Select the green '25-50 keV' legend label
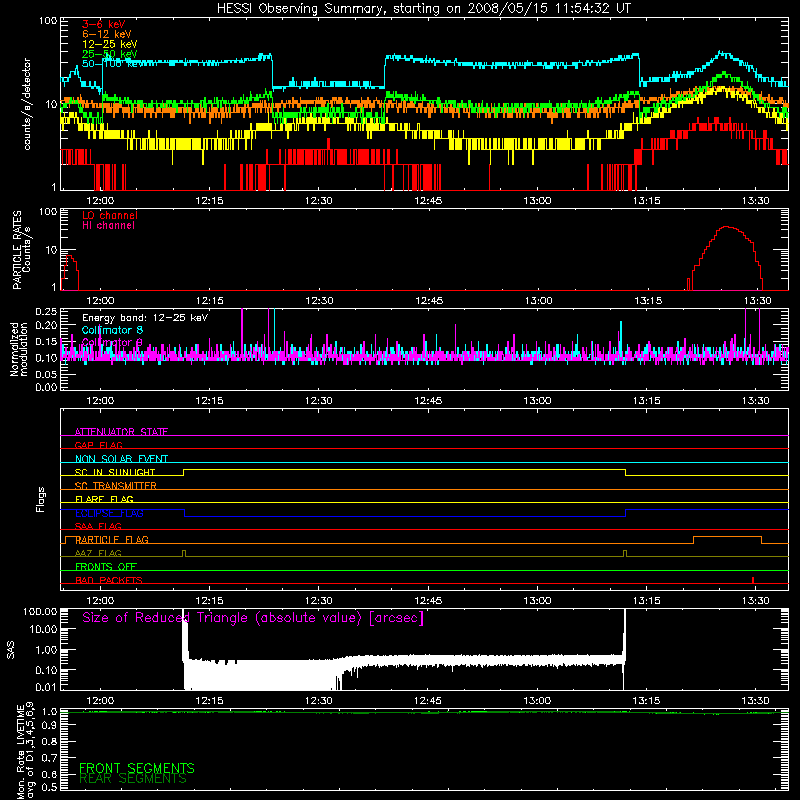 [x=110, y=54]
